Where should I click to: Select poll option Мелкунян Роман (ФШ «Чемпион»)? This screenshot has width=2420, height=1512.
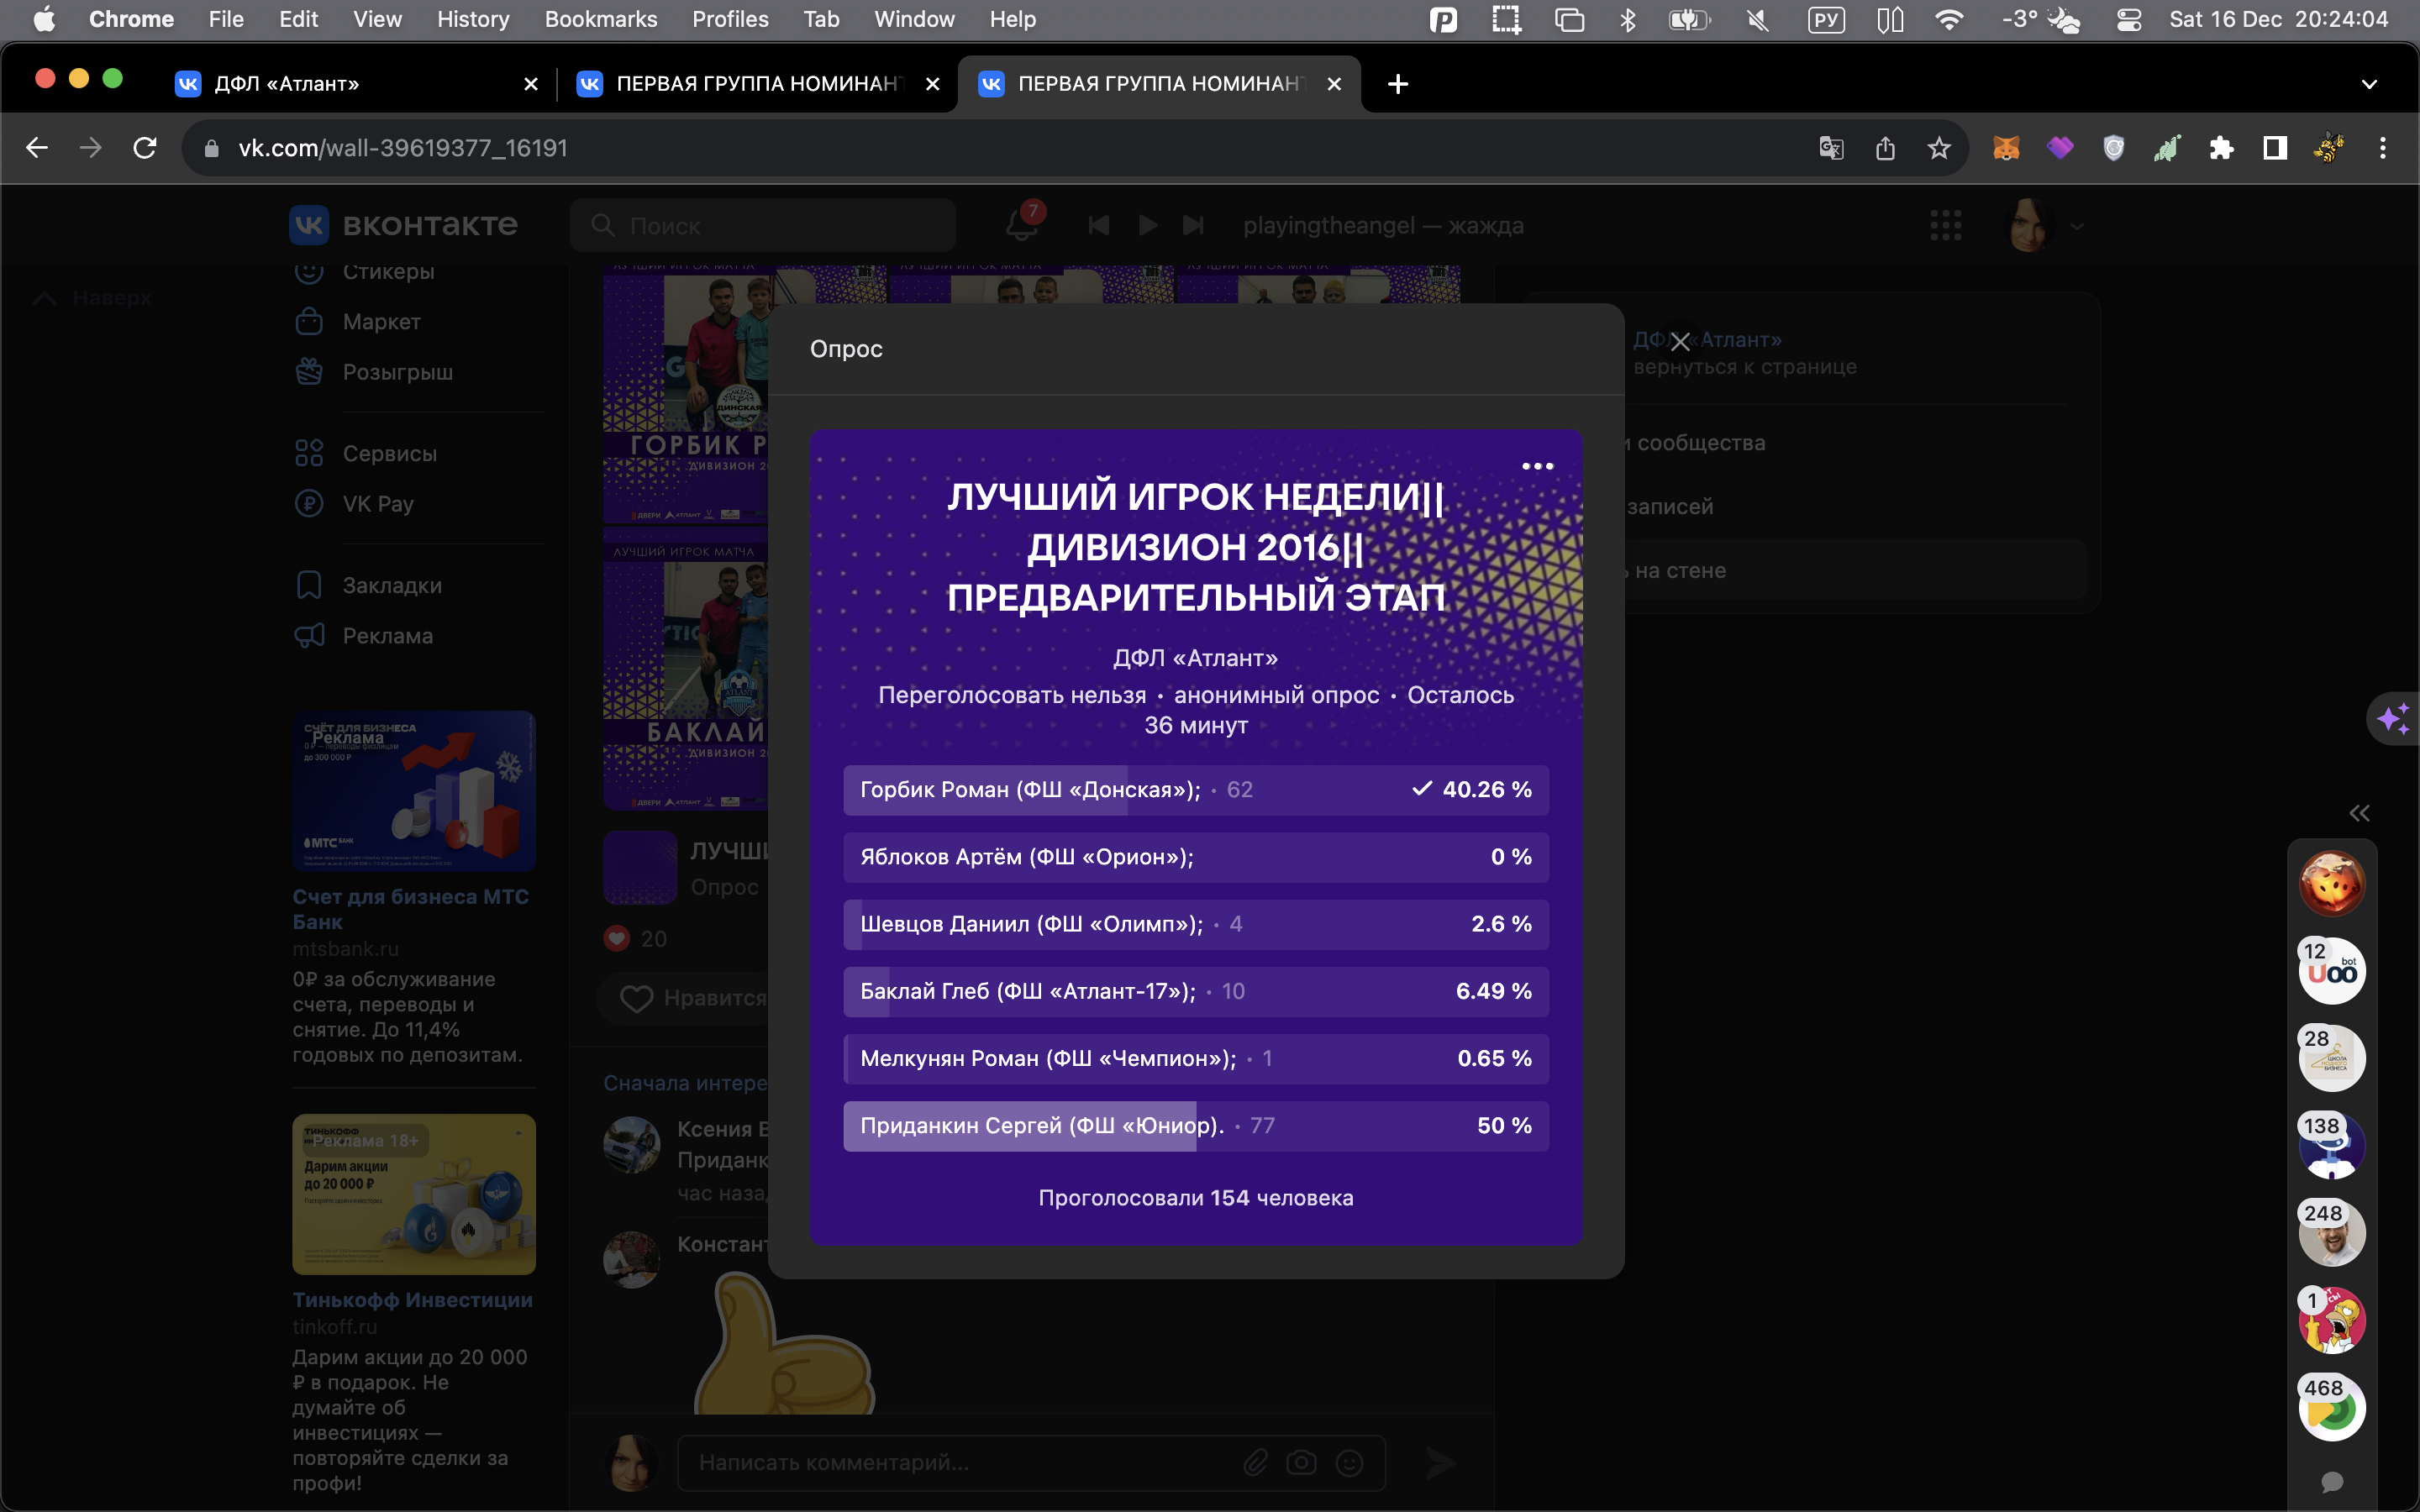1196,1058
